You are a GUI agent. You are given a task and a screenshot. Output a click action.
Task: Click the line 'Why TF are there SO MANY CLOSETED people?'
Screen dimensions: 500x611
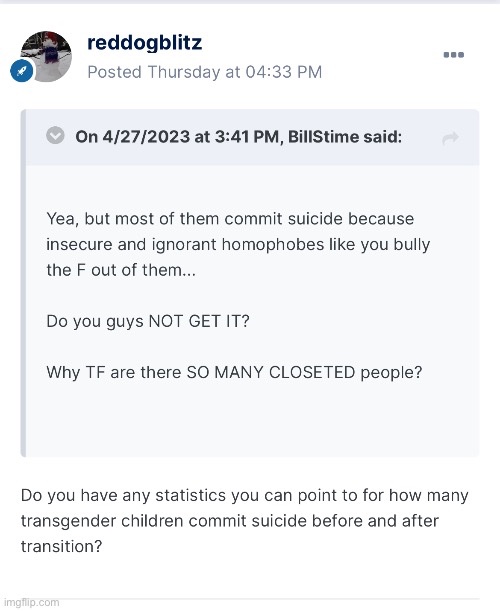point(234,373)
